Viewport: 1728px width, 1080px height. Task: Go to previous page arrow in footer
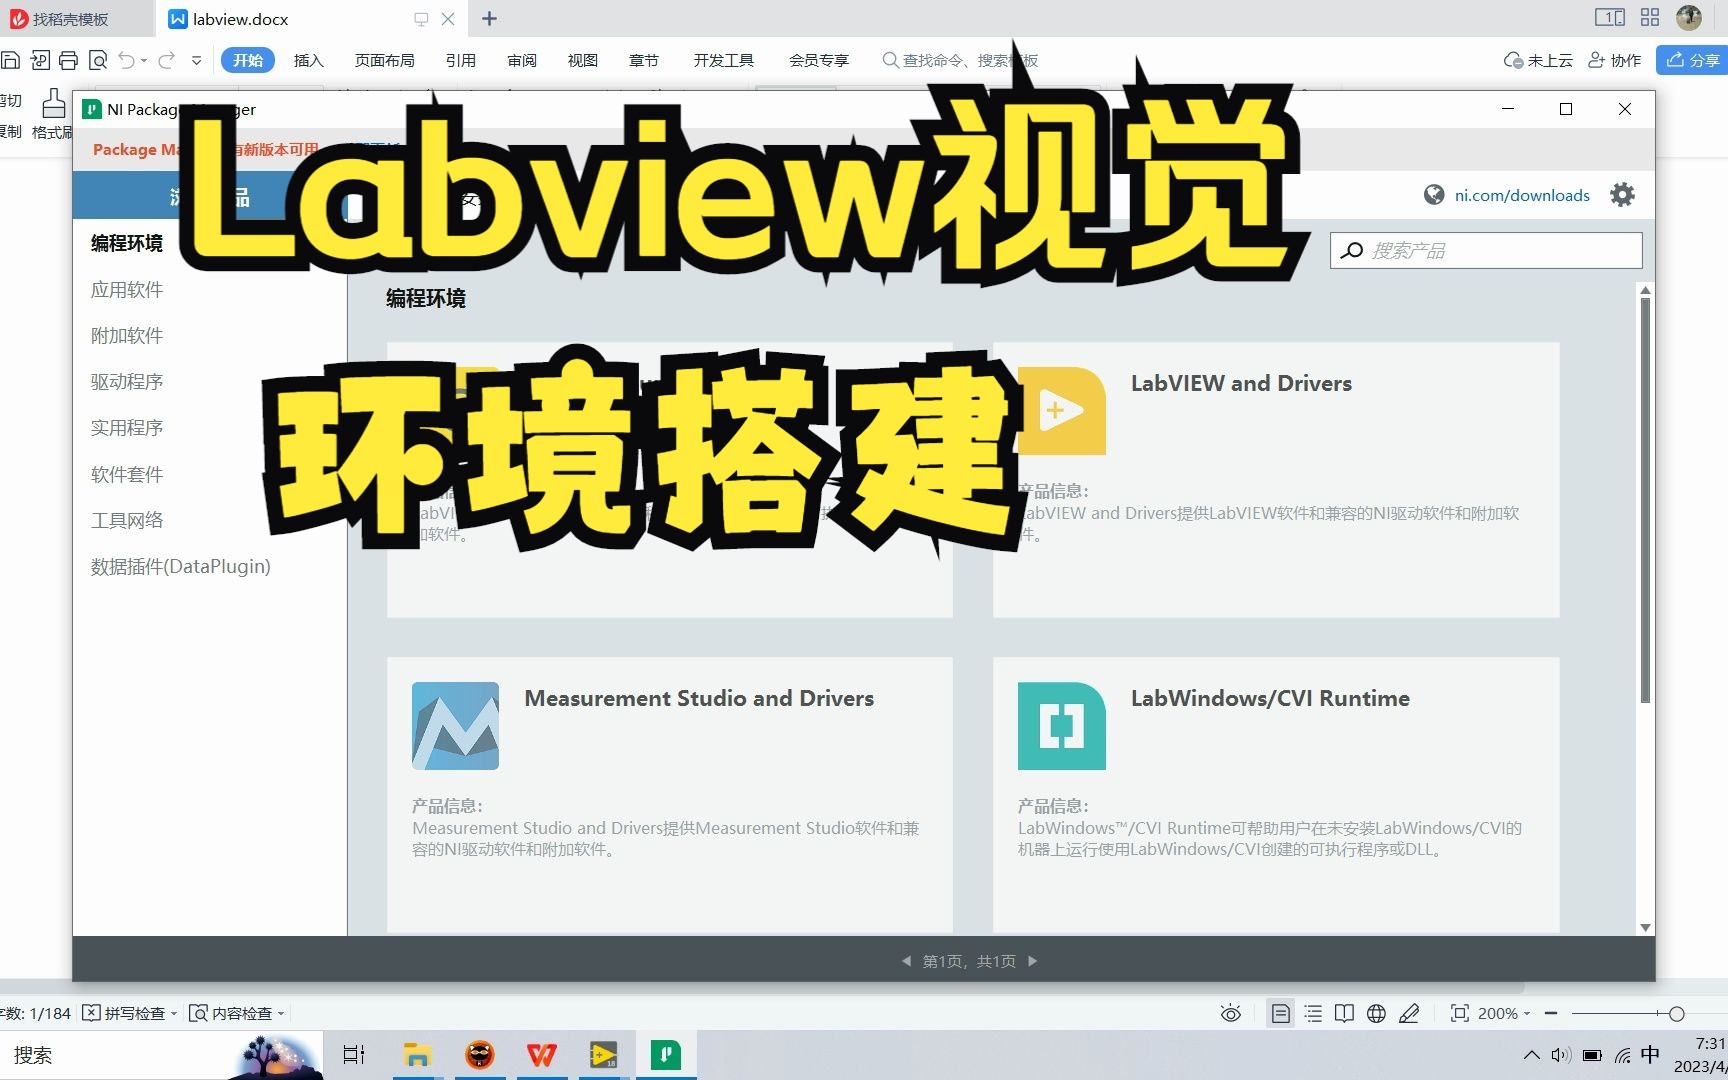coord(906,961)
